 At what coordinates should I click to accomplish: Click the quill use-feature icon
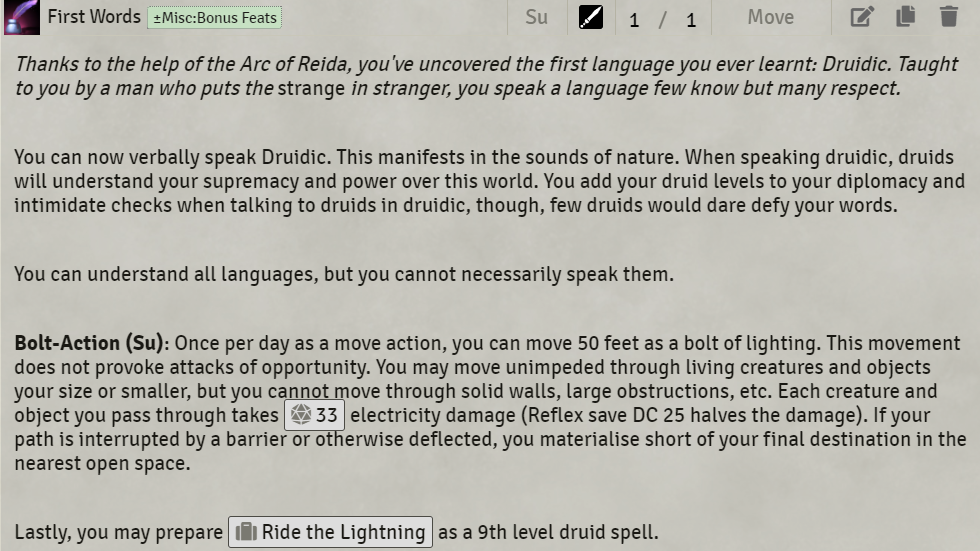[x=591, y=17]
